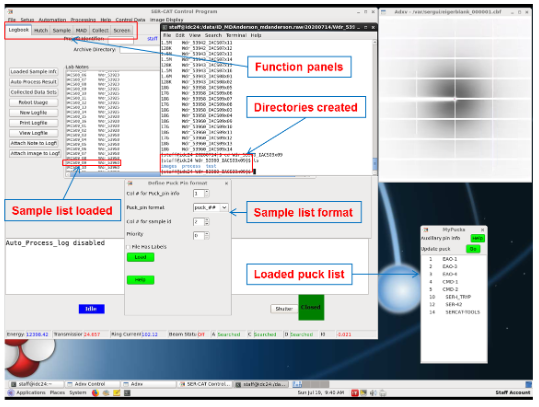Image resolution: width=539 pixels, height=407 pixels.
Task: Click the volume icon in the system tray
Action: (x=373, y=393)
